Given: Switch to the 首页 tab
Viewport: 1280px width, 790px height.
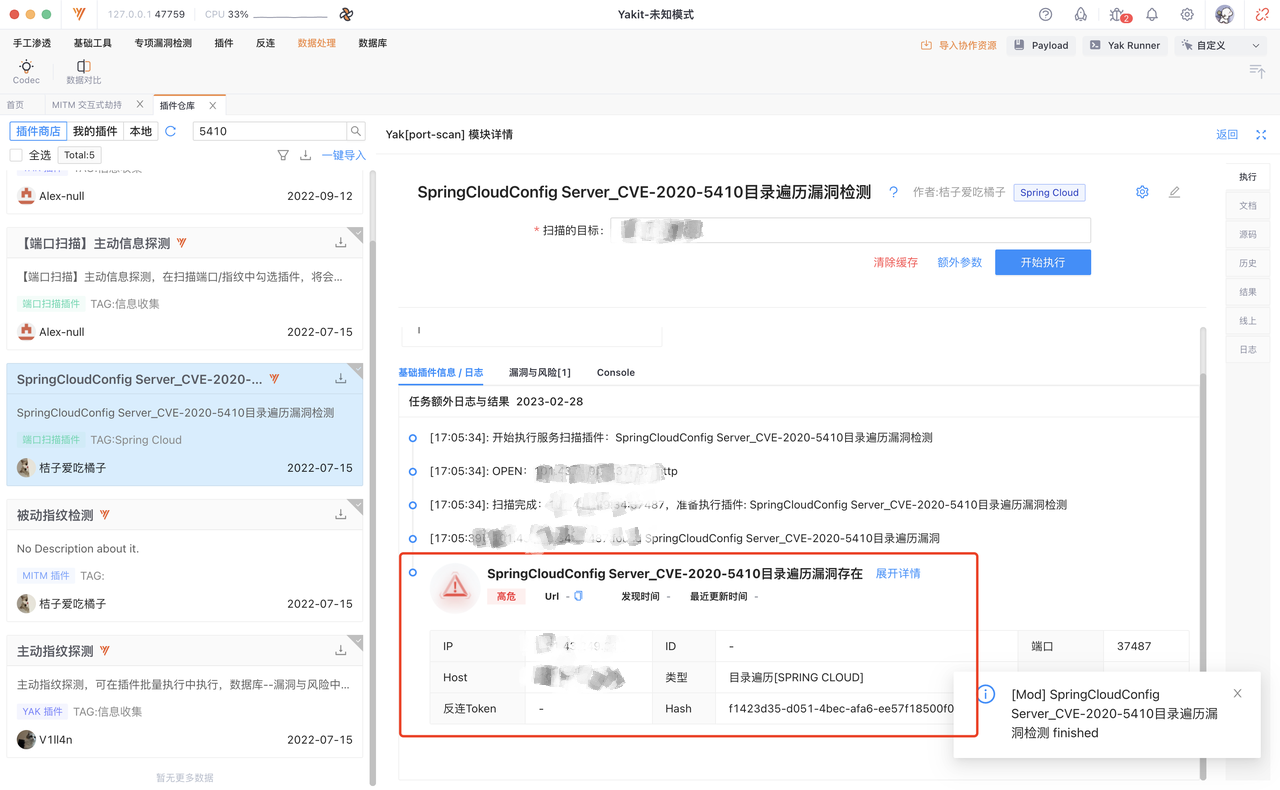Looking at the screenshot, I should pyautogui.click(x=15, y=105).
